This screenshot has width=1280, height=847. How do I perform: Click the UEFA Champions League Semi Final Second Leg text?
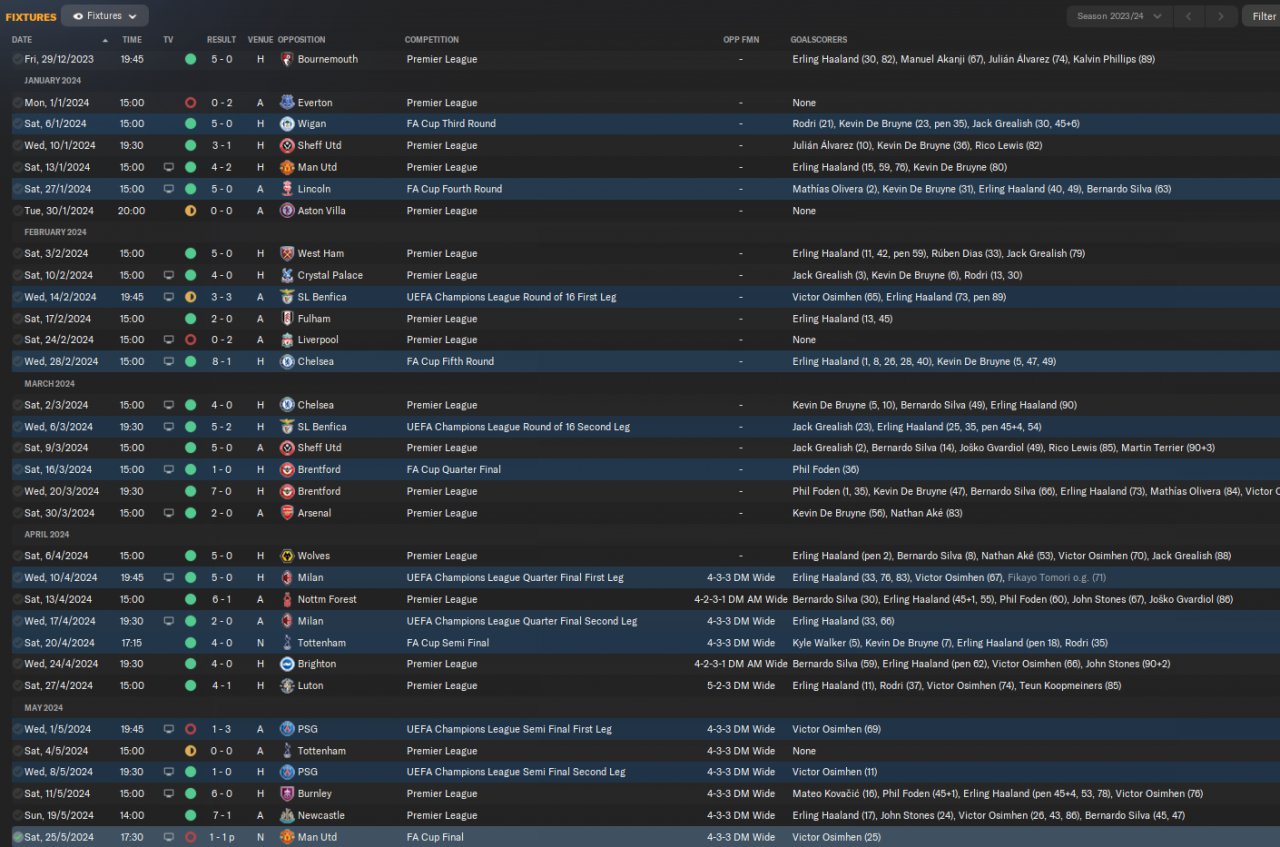pos(516,772)
